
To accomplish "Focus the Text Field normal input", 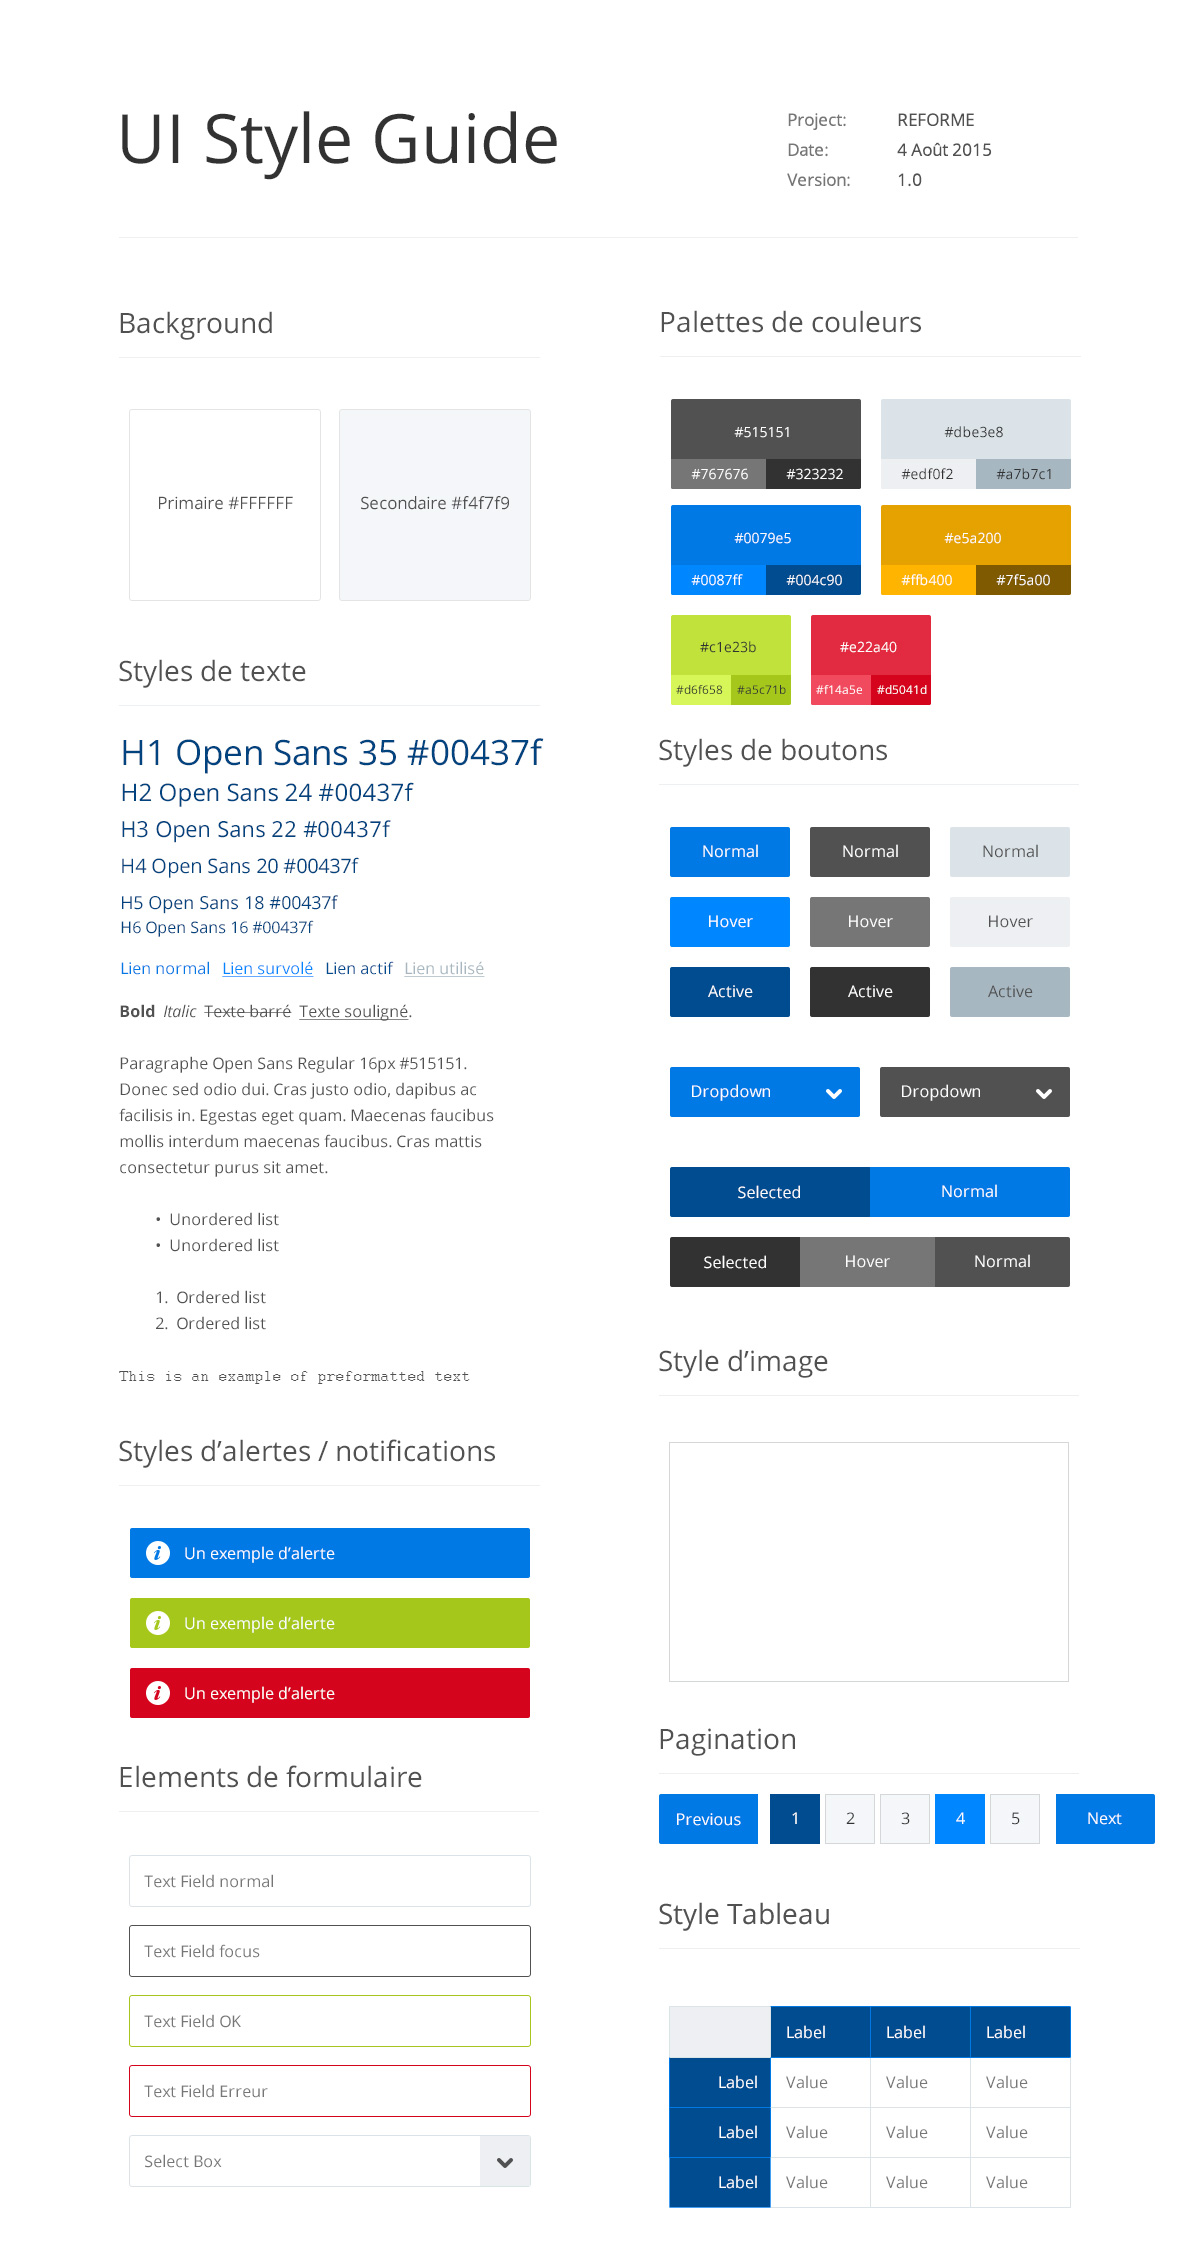I will pos(330,1881).
